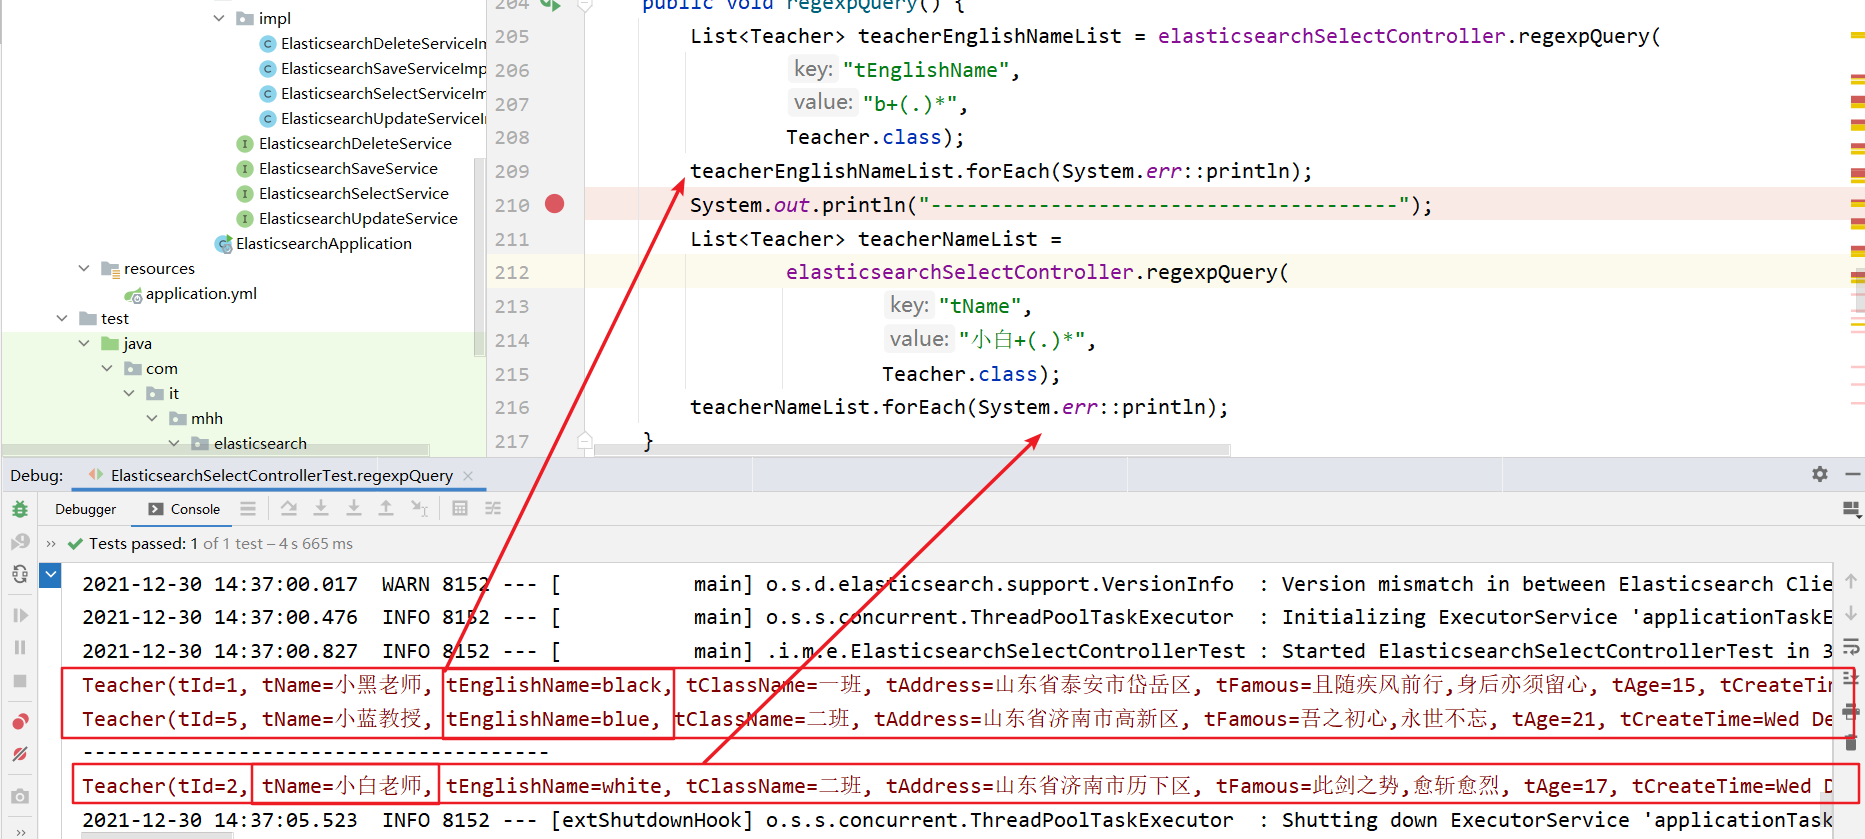Open ElasticsearchSelectServiceImpl class
The width and height of the screenshot is (1865, 839).
(x=374, y=93)
